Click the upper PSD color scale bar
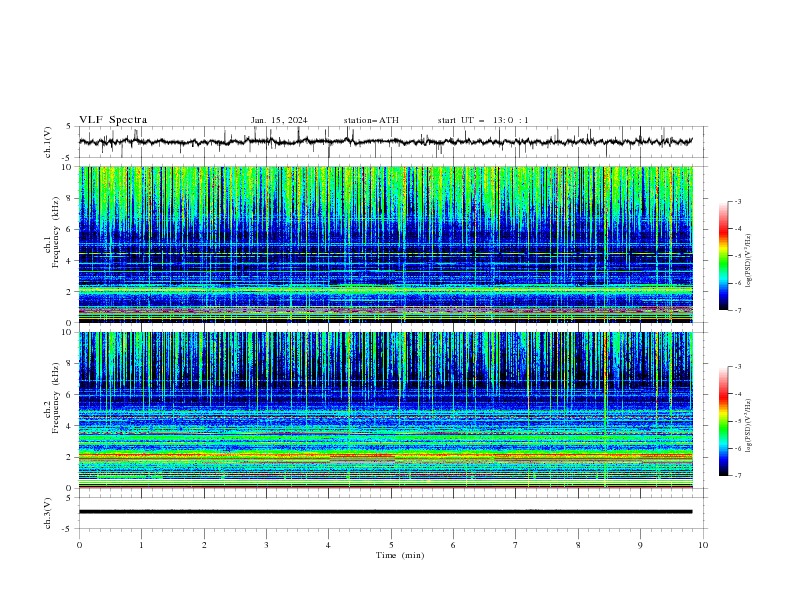792x612 pixels. pos(724,256)
